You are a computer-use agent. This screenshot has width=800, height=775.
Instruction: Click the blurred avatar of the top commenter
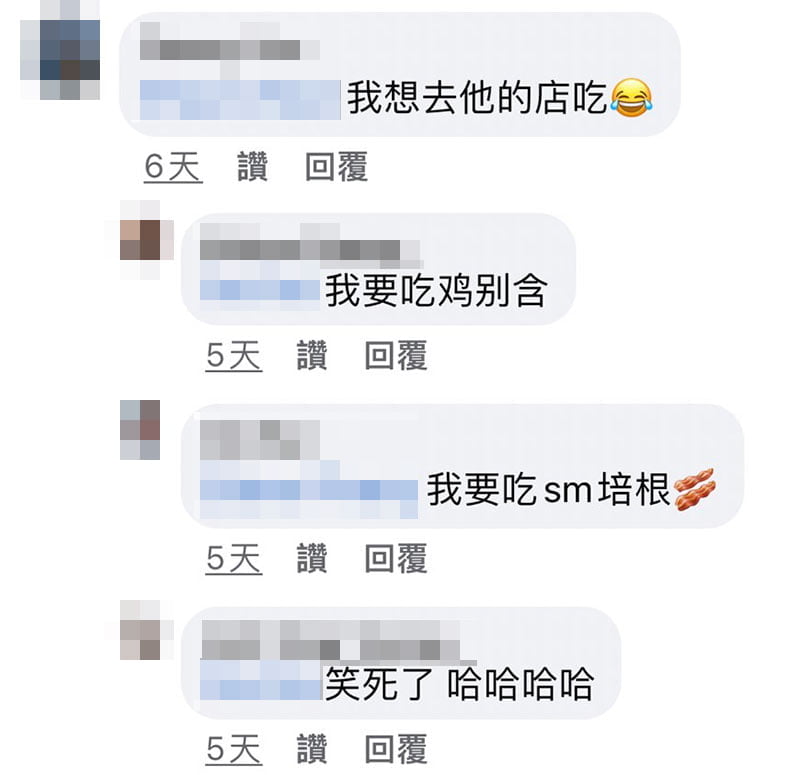[x=60, y=49]
